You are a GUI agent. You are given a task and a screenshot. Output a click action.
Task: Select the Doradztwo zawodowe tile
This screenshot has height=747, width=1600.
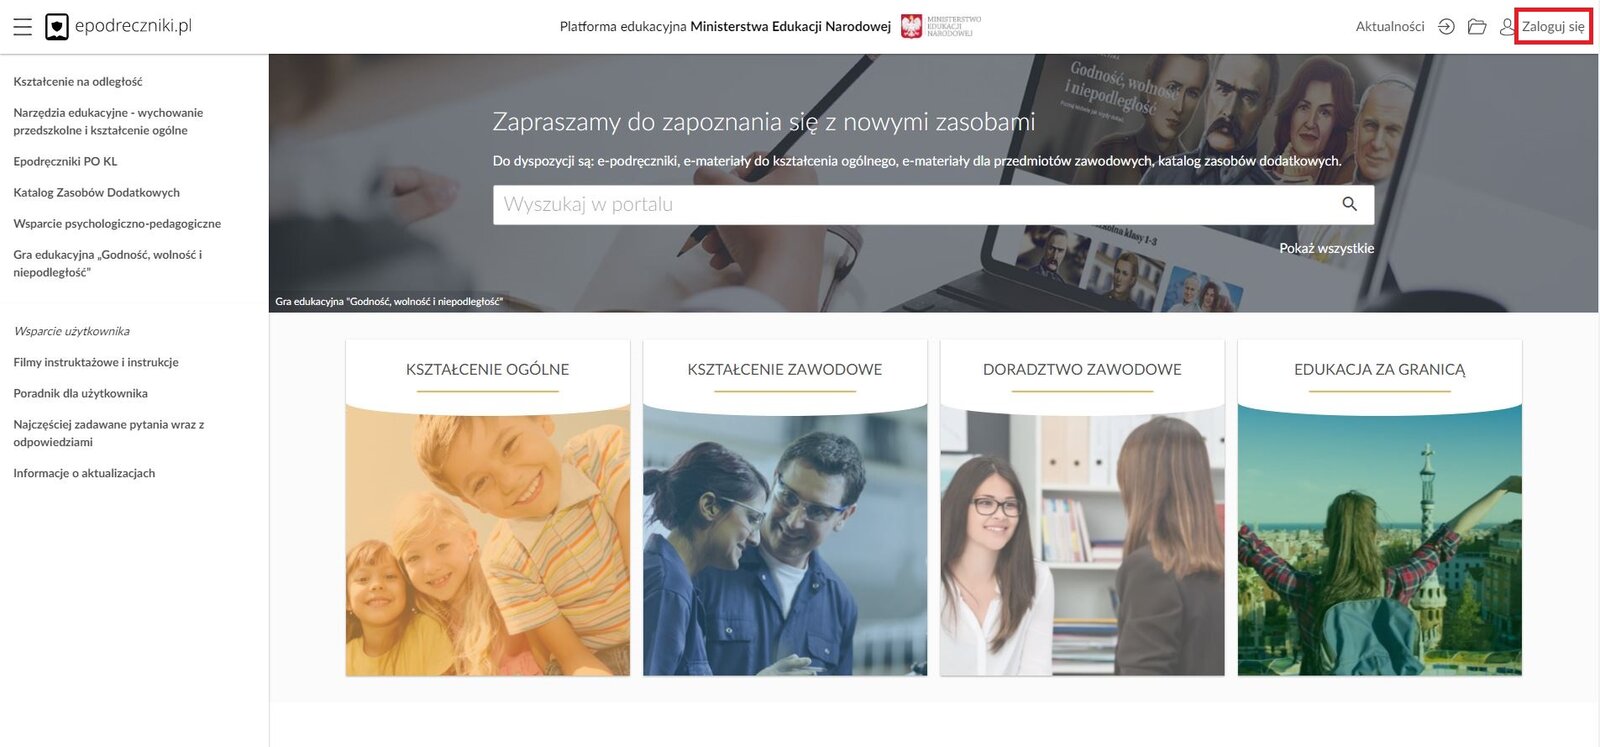[x=1082, y=508]
